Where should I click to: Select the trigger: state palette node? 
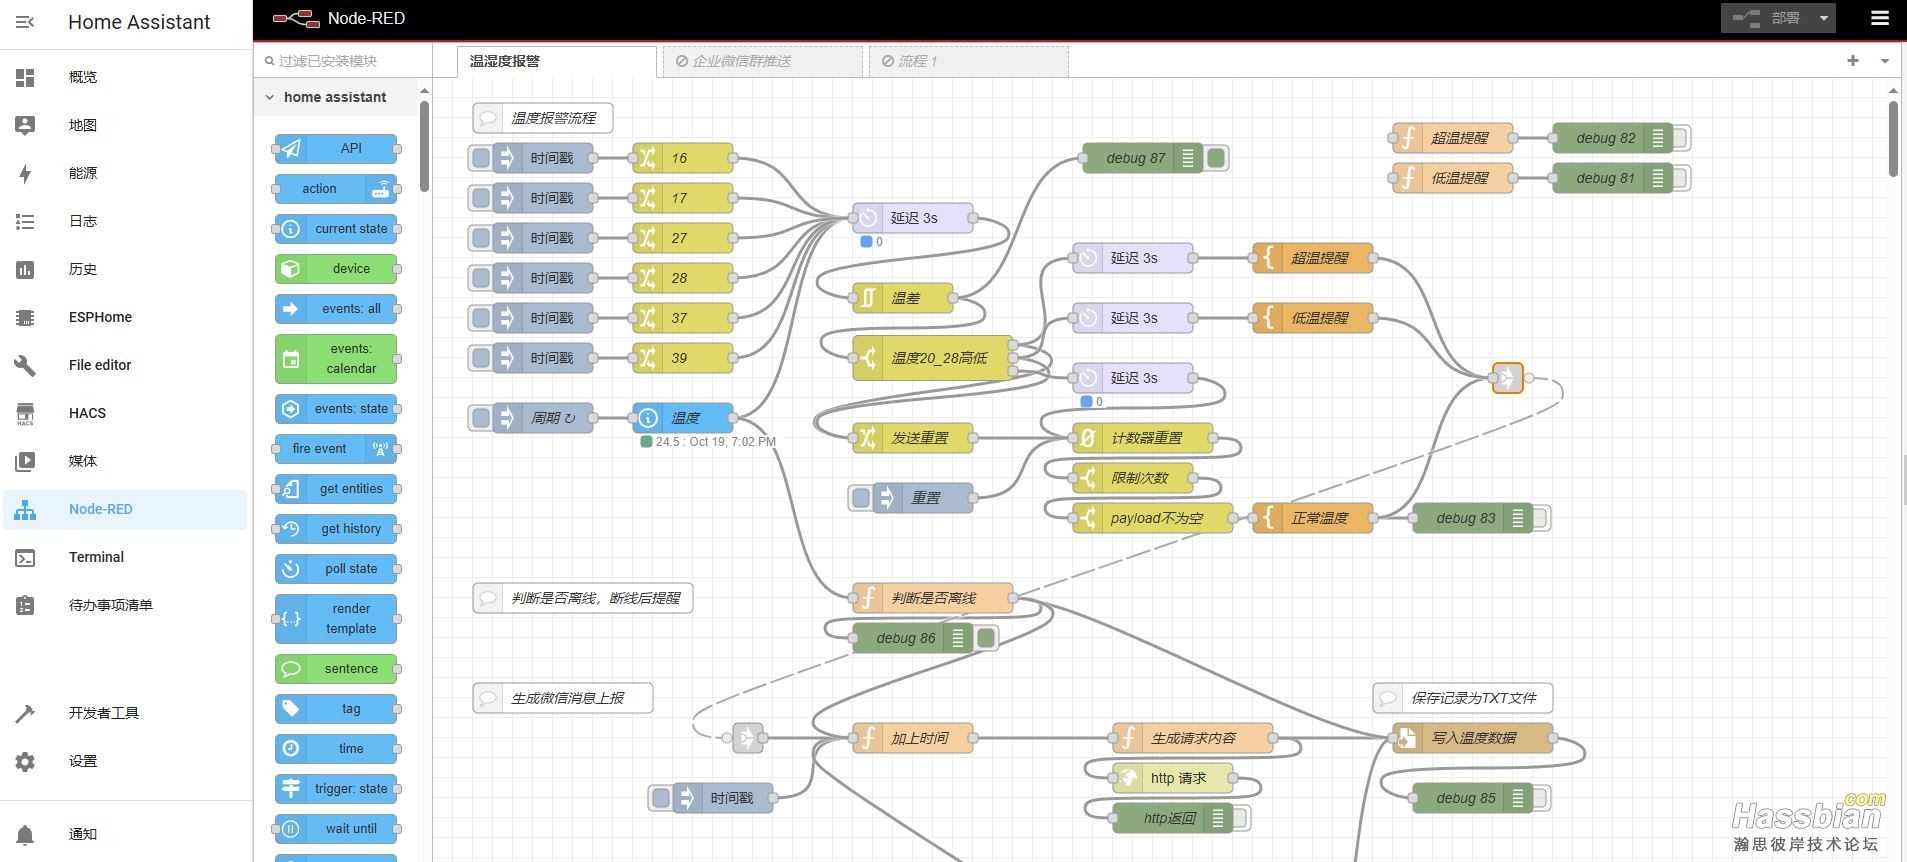tap(336, 788)
